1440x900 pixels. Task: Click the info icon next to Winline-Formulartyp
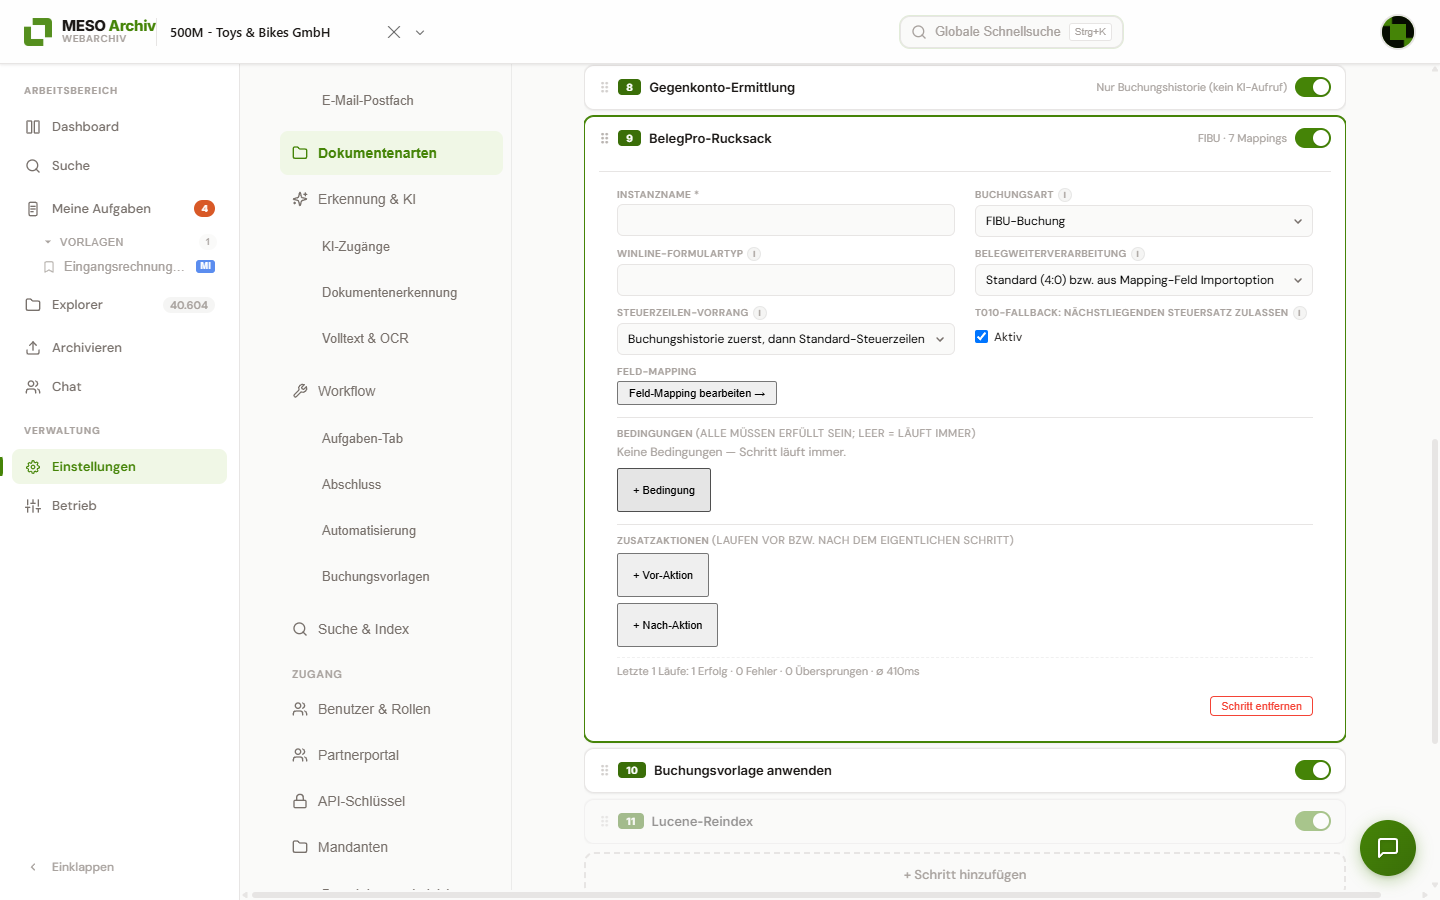(754, 254)
